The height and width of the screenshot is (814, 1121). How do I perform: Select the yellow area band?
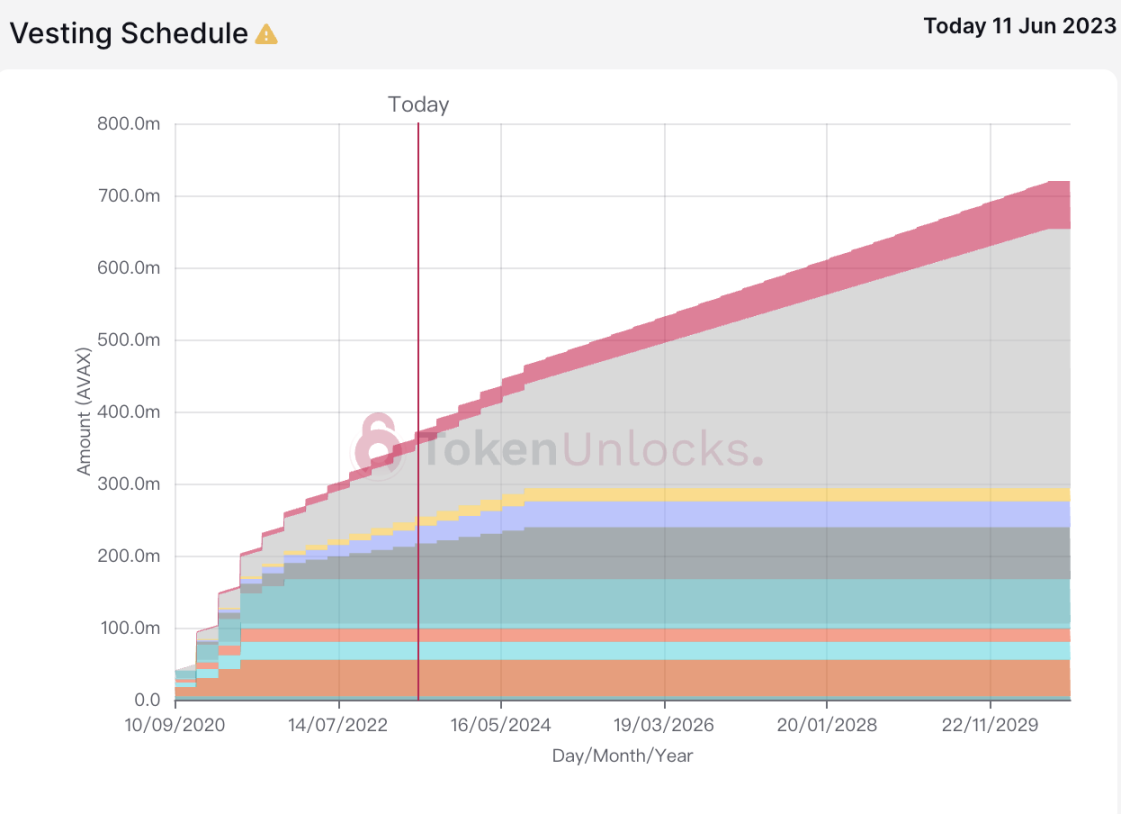click(786, 495)
